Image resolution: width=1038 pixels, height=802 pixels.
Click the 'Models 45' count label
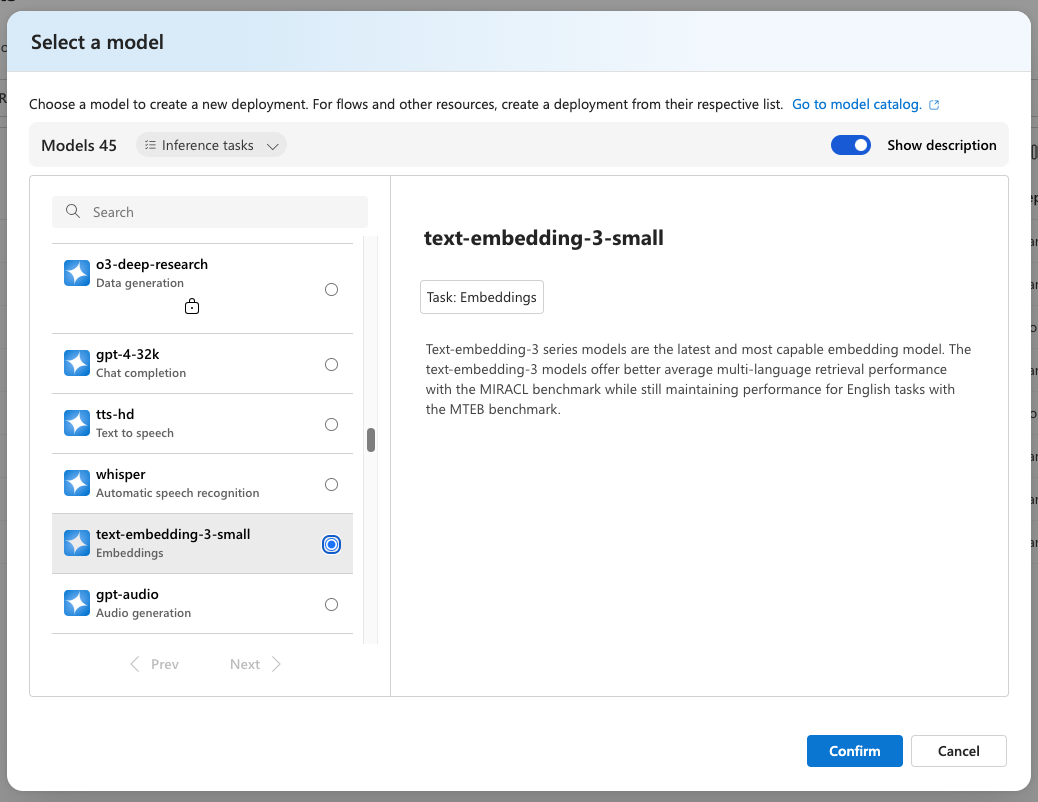point(79,146)
